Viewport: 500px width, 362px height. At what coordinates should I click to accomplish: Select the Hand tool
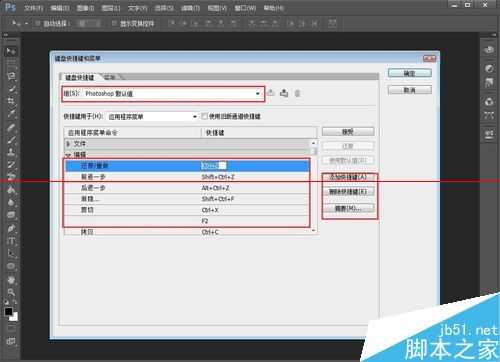tap(11, 280)
